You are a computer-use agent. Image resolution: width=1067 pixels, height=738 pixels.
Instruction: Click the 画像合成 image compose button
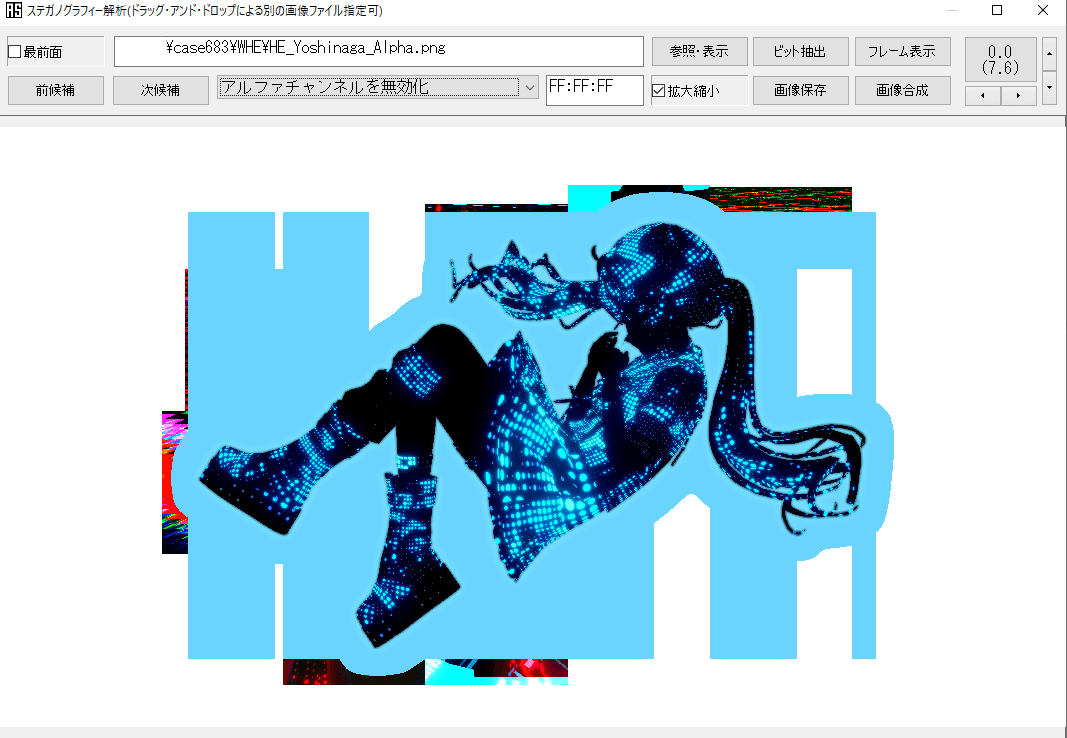pyautogui.click(x=902, y=90)
